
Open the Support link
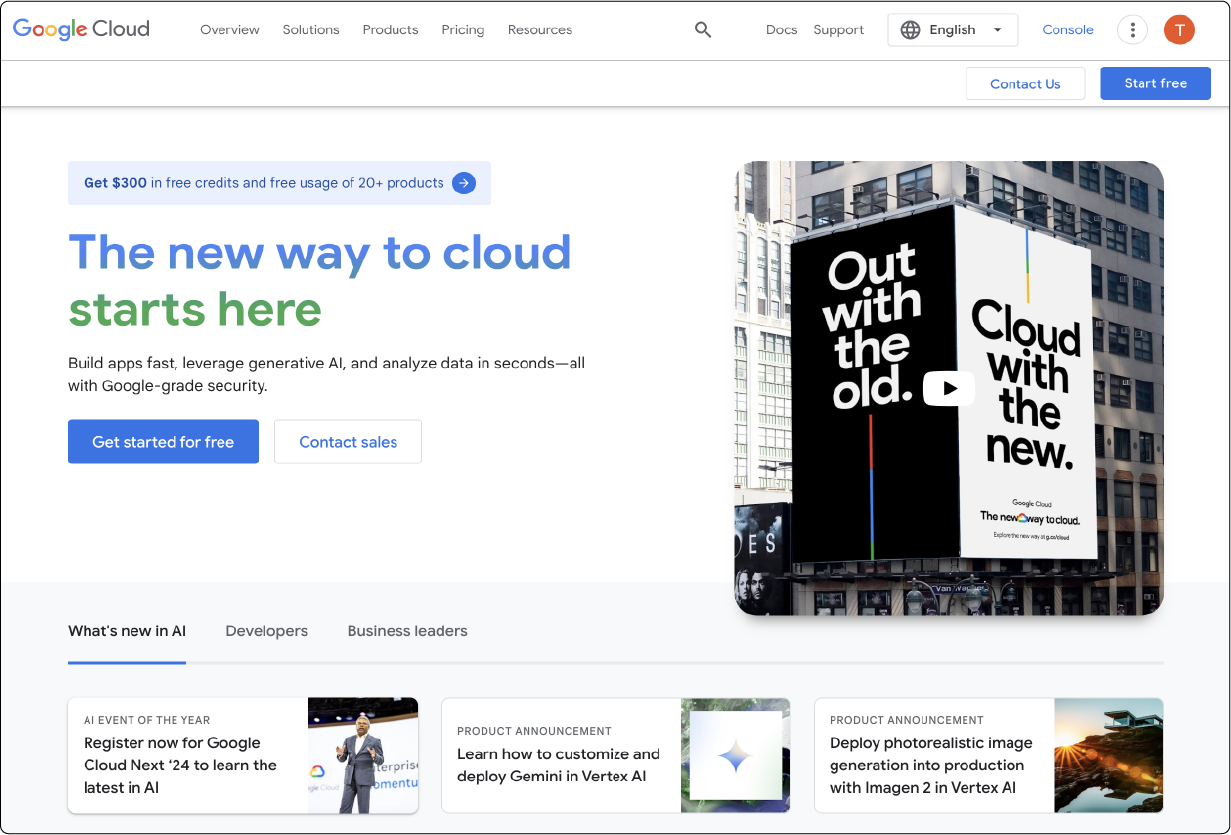coord(839,30)
